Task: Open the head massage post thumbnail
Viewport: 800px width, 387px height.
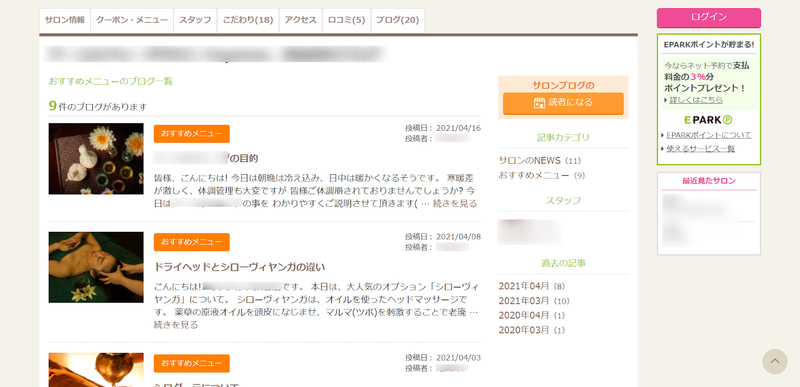Action: pos(96,267)
